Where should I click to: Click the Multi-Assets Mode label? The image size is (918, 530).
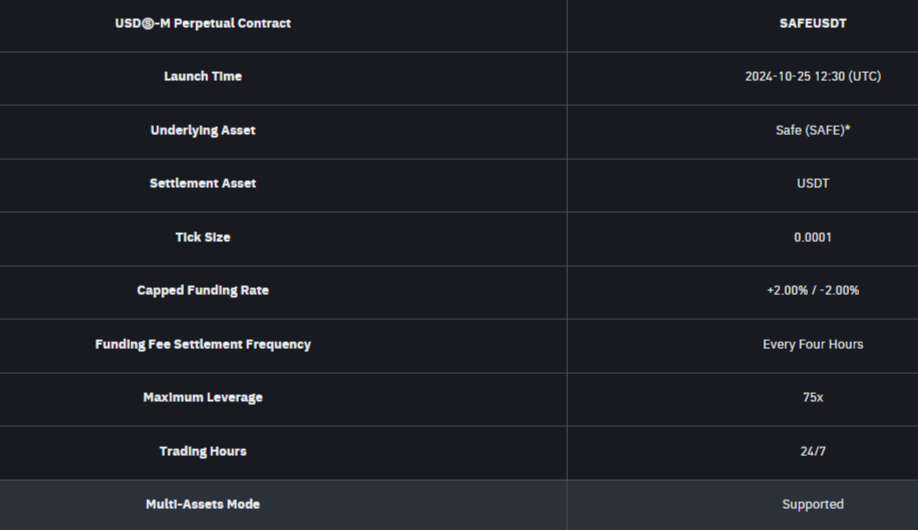coord(203,504)
